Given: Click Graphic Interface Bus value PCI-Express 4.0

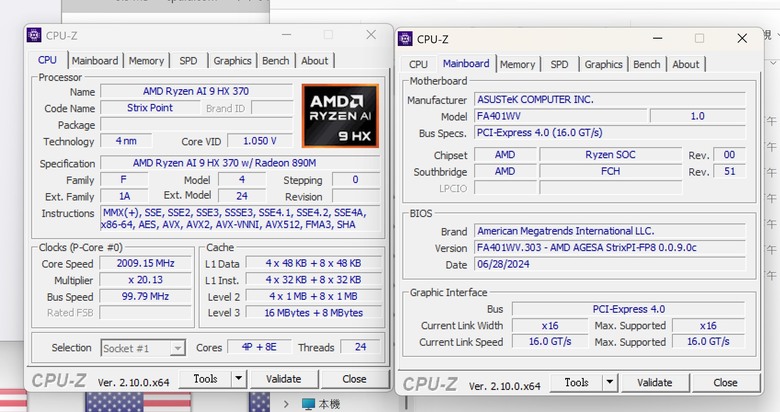Looking at the screenshot, I should click(629, 309).
